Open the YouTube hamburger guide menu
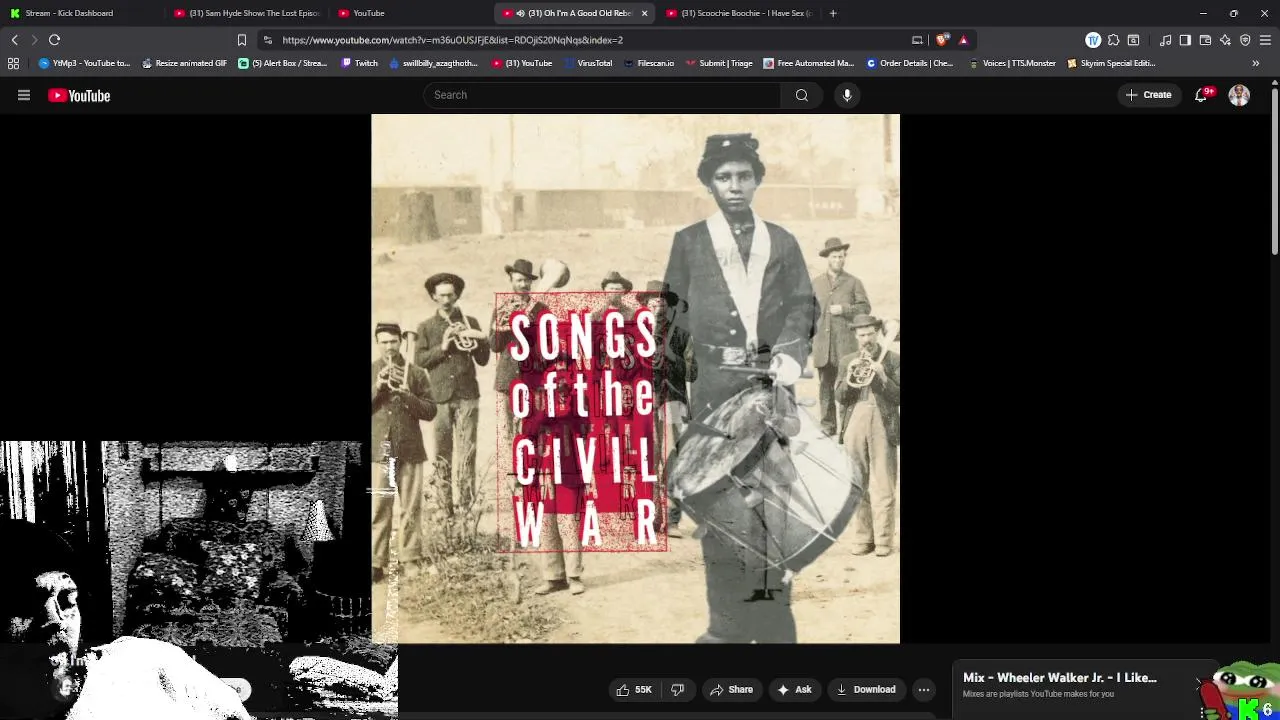This screenshot has height=720, width=1280. point(24,96)
